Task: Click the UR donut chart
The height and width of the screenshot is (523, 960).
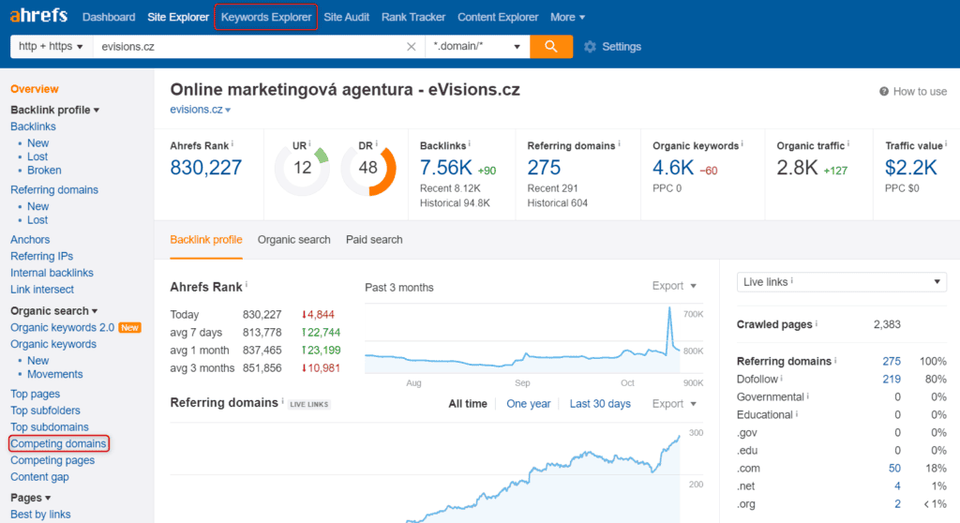Action: [x=302, y=168]
